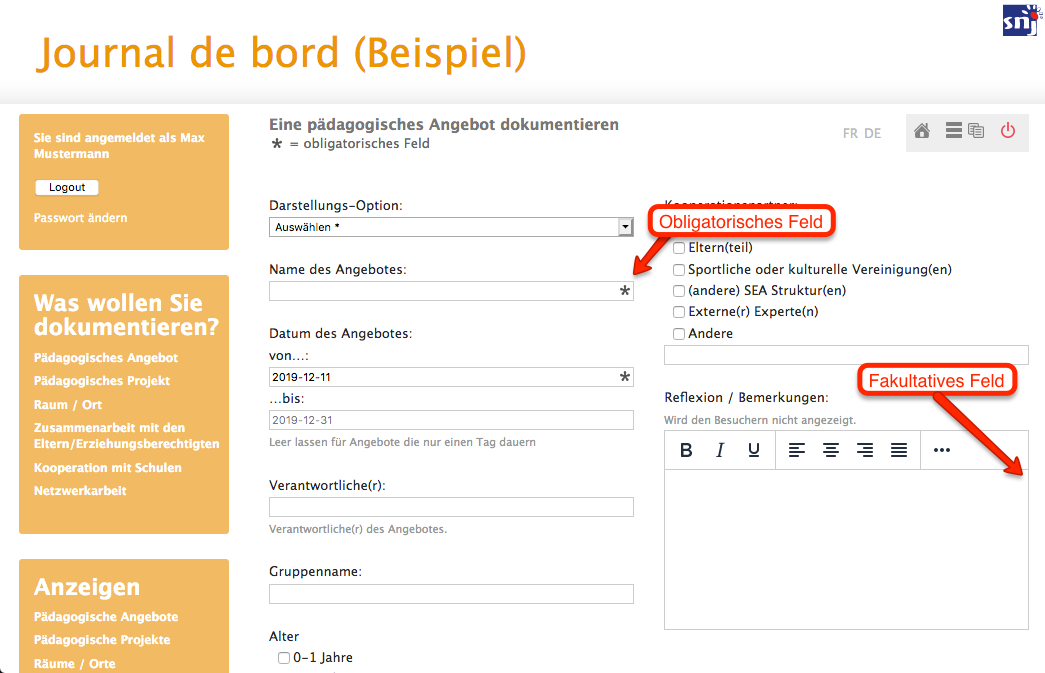Show Räume / Orte list
The image size is (1045, 673).
tap(75, 664)
